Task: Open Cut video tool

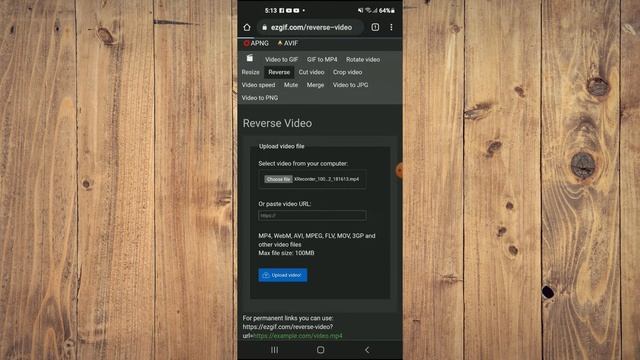Action: [311, 72]
